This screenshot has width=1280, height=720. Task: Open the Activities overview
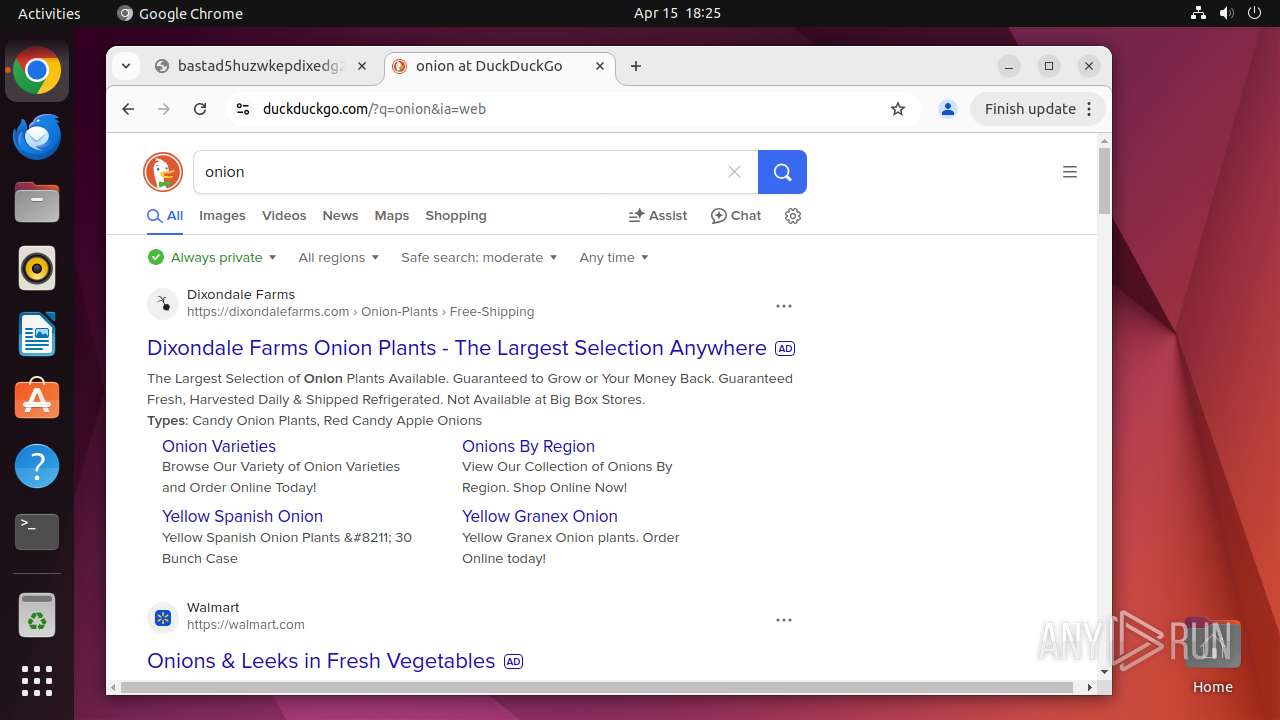tap(49, 13)
